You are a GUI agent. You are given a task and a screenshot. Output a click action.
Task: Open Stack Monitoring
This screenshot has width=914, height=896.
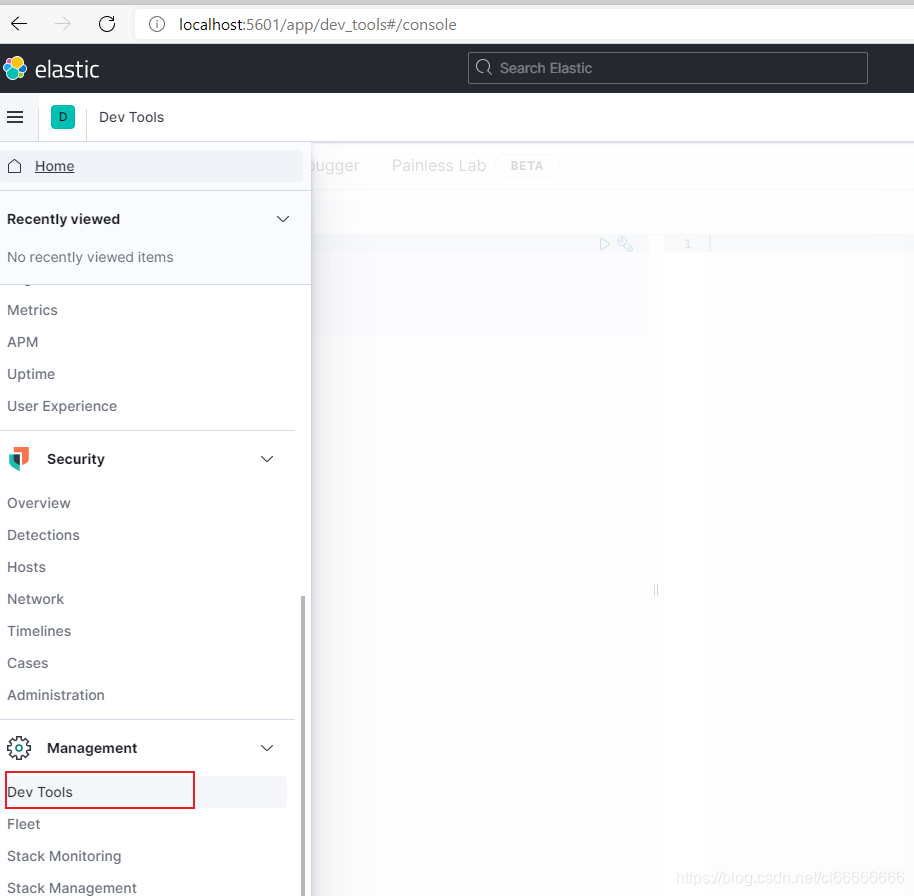click(64, 856)
